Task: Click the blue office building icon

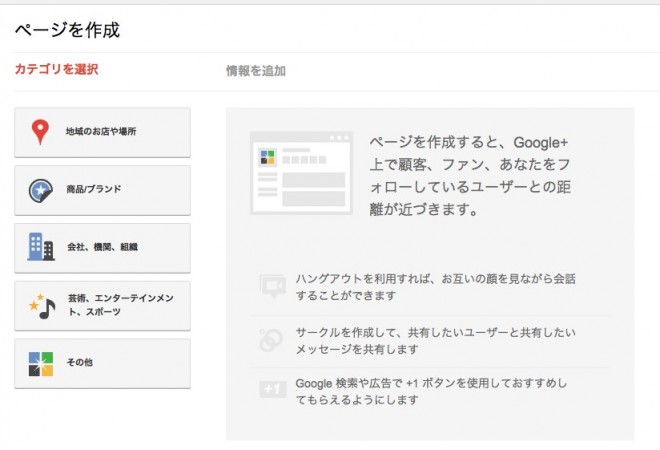Action: click(x=40, y=247)
